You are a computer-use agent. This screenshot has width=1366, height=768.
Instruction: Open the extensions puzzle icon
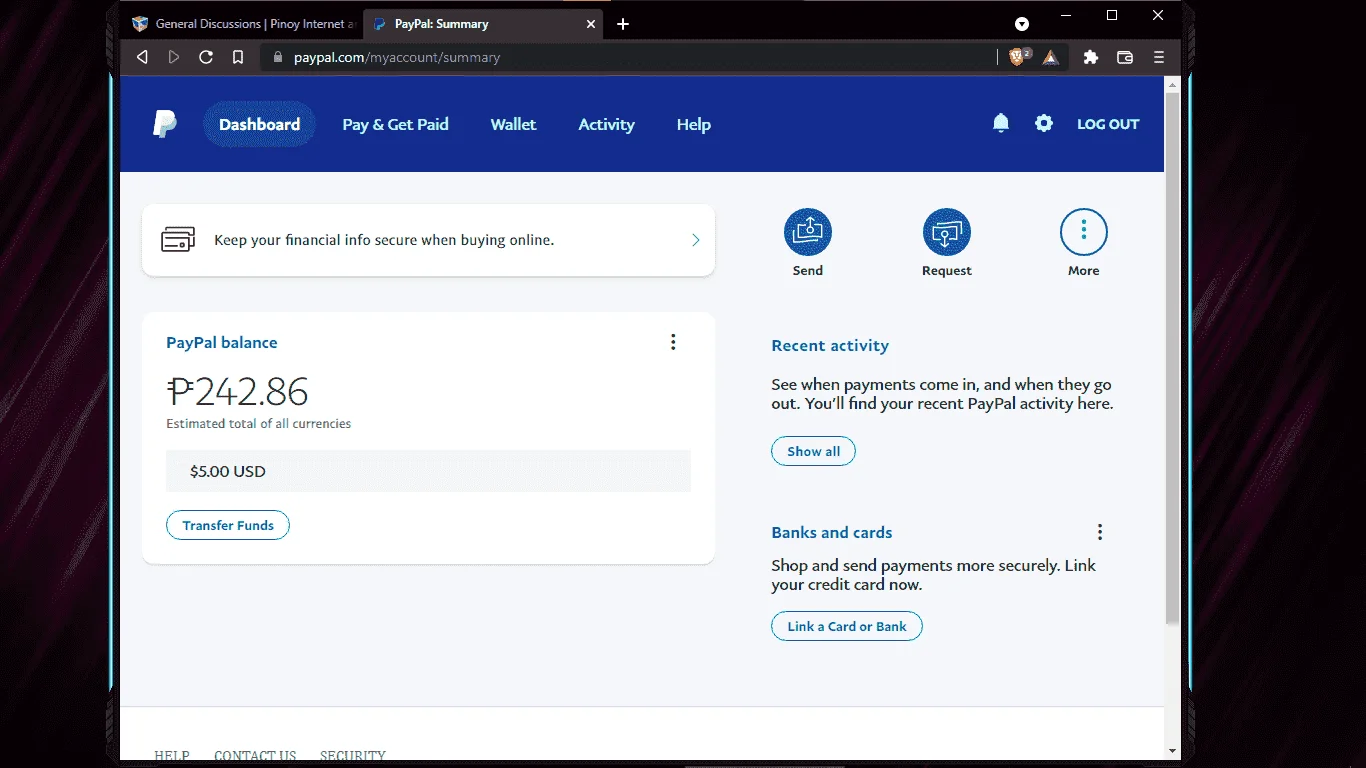coord(1091,57)
